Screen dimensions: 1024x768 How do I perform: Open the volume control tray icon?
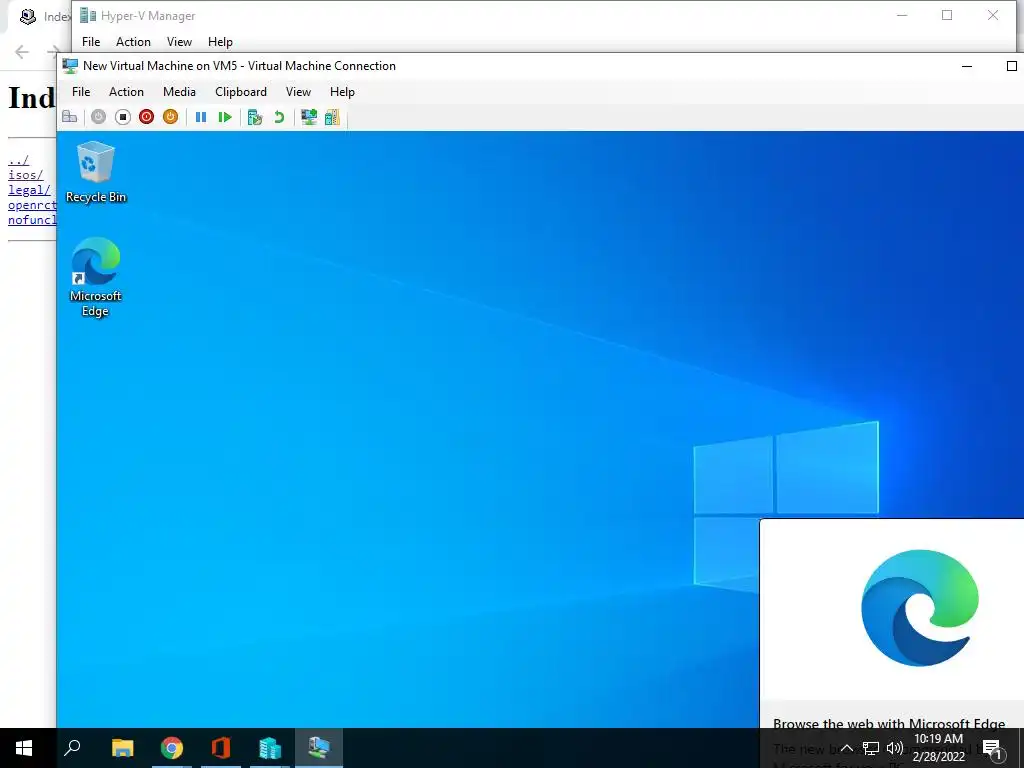[x=895, y=748]
